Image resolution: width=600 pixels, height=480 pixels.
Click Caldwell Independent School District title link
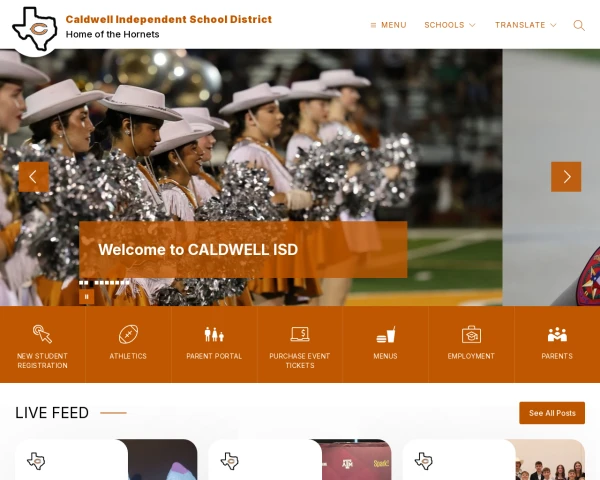pyautogui.click(x=168, y=19)
